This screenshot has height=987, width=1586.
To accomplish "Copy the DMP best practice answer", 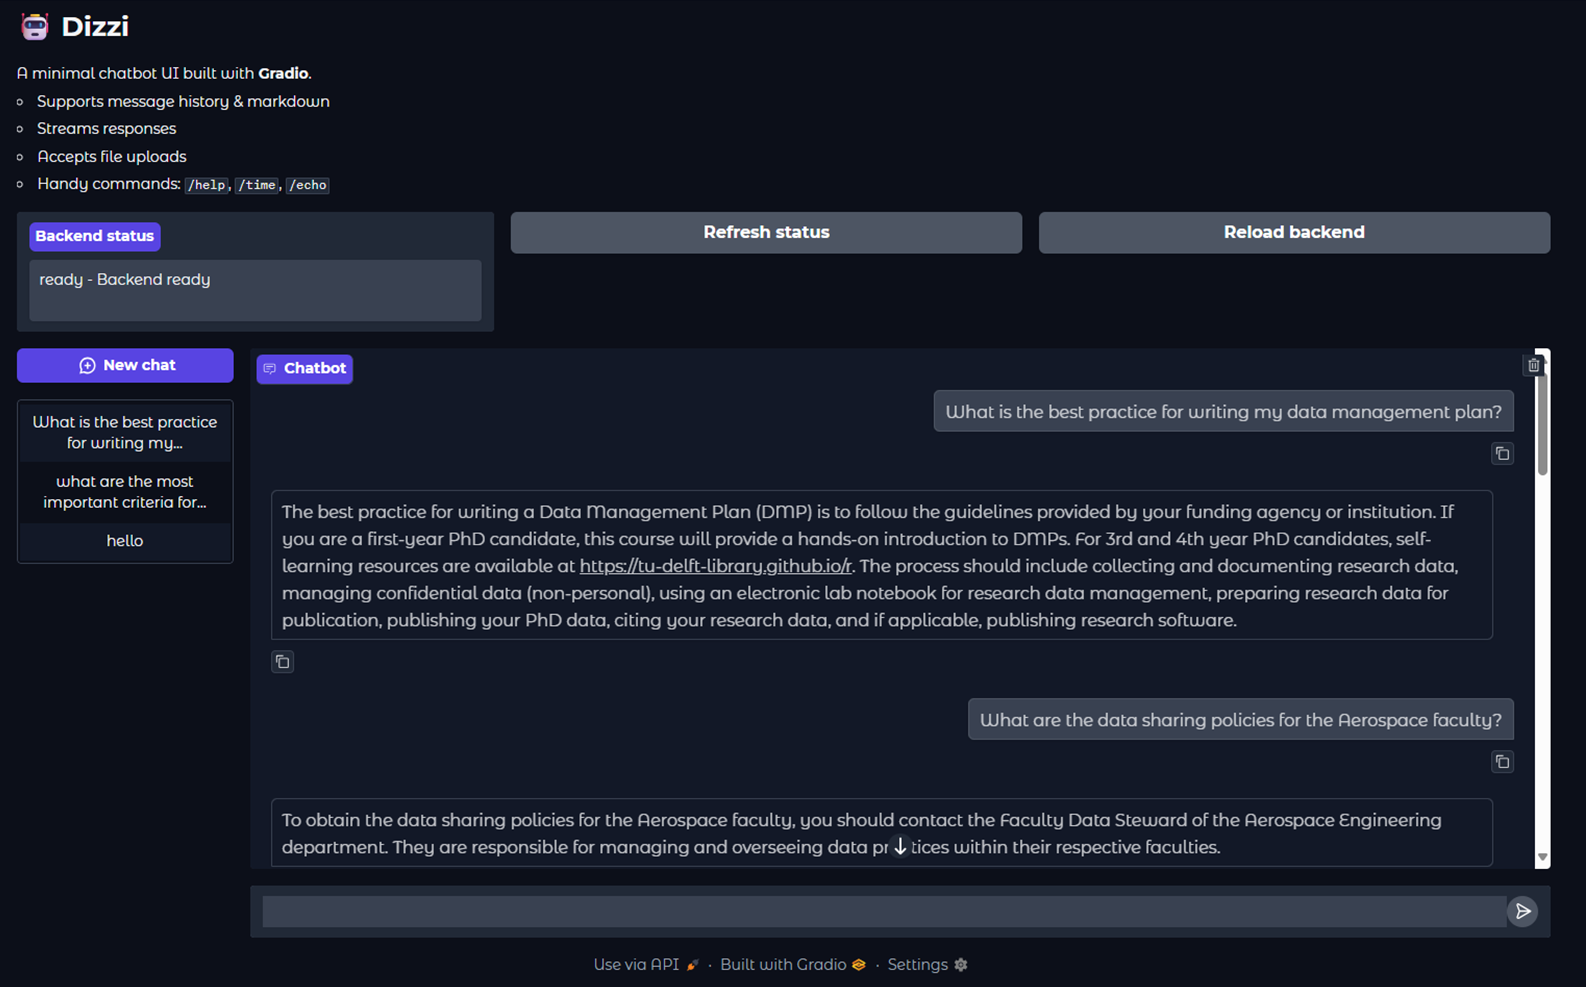I will tap(283, 662).
